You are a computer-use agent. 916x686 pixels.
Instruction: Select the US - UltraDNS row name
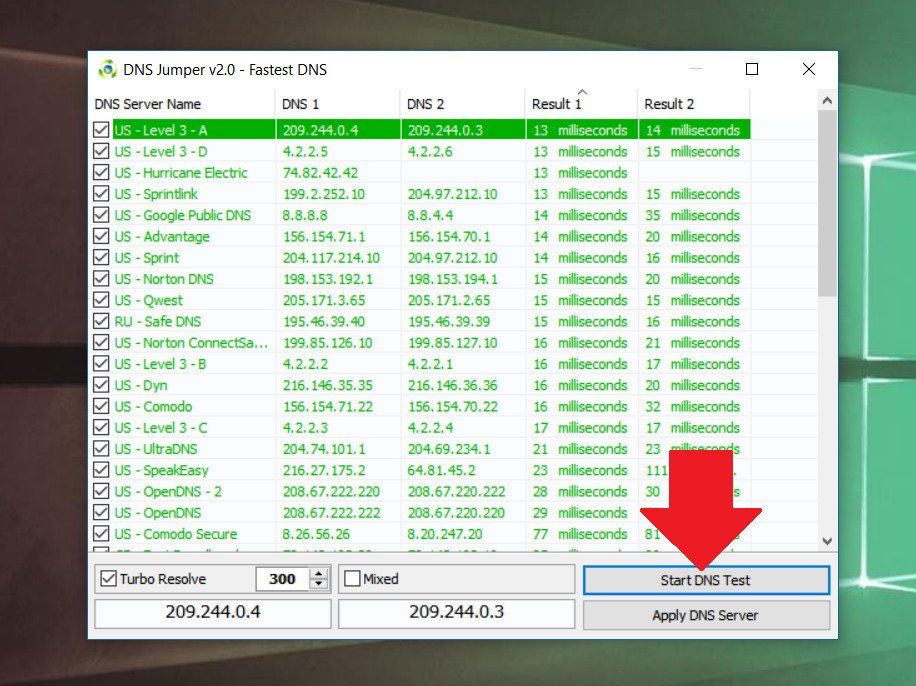[x=156, y=449]
